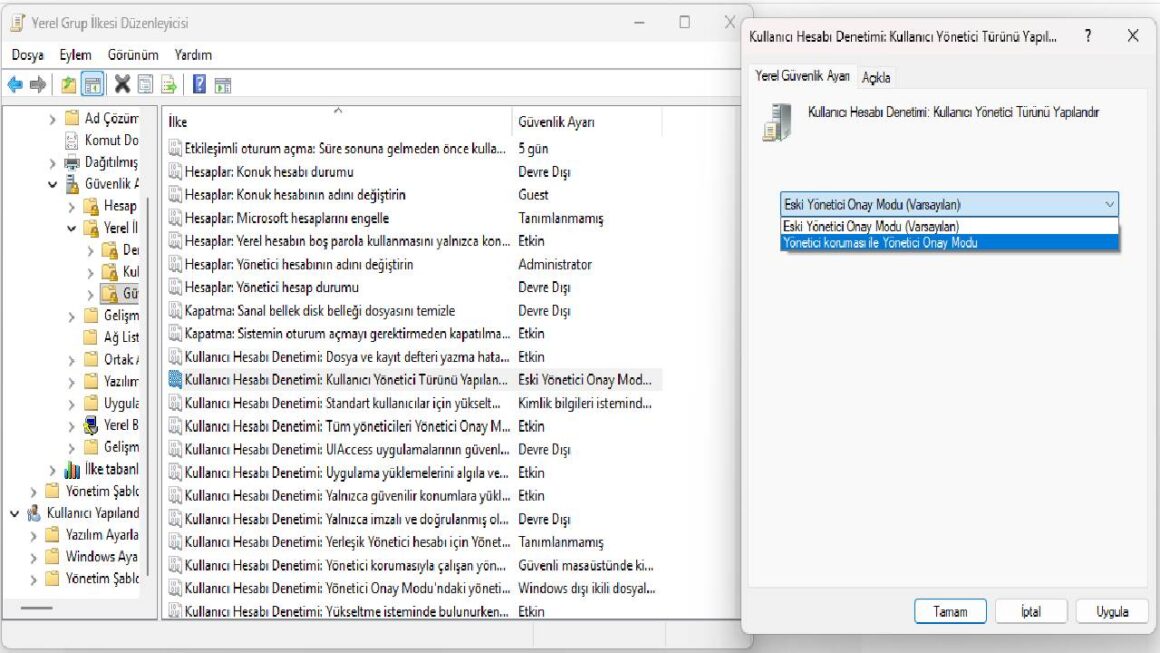Viewport: 1160px width, 653px height.
Task: Click the 'Komut Do' script icon in tree
Action: click(72, 140)
